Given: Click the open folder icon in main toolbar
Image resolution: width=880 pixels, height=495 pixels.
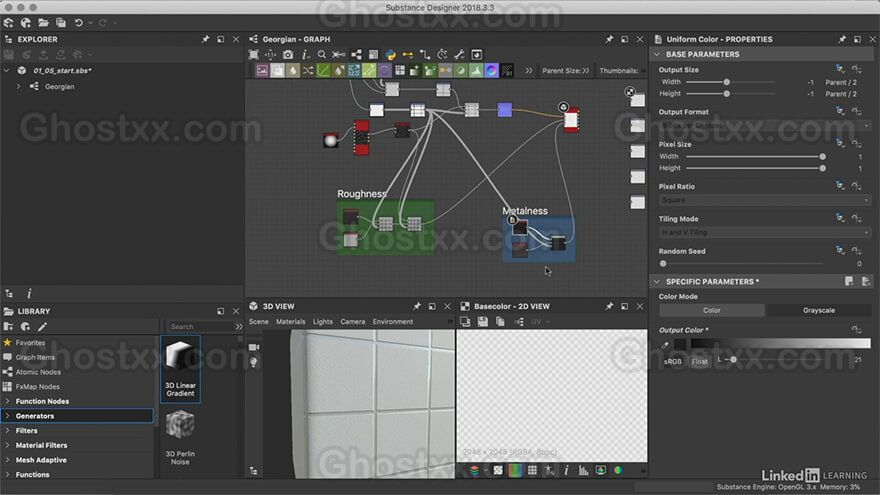Looking at the screenshot, I should [x=43, y=22].
